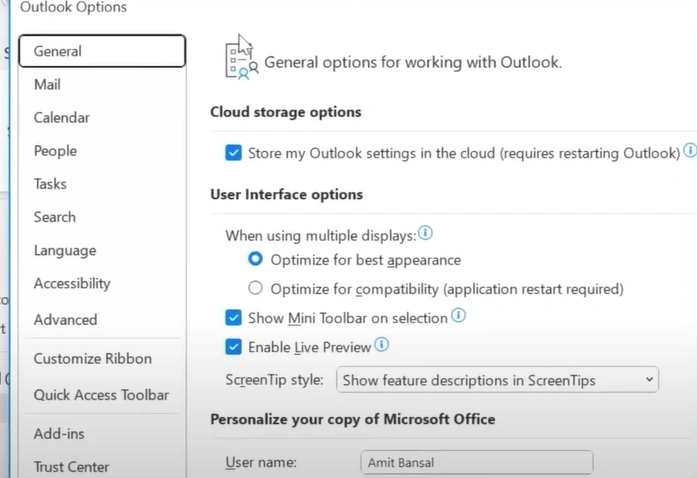Select the General category

click(x=102, y=51)
